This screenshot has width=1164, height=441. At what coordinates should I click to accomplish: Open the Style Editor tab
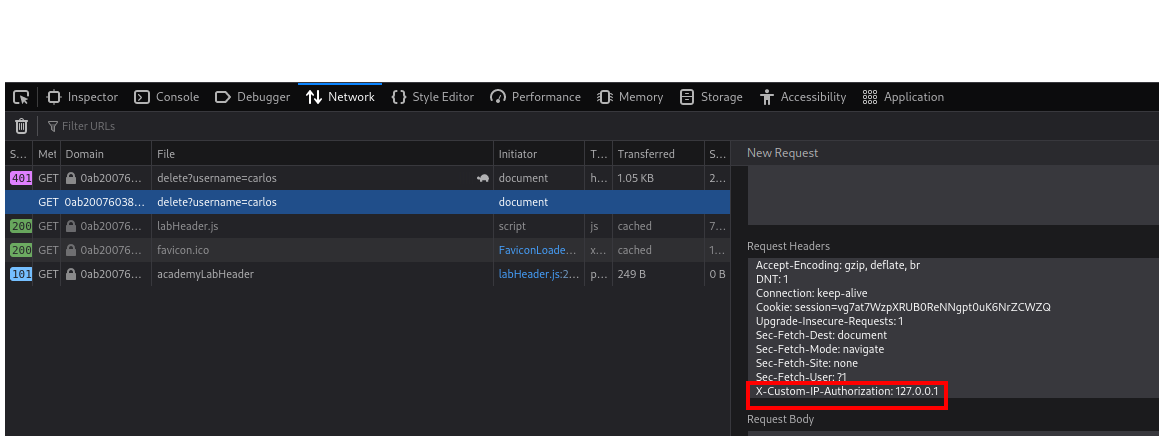pyautogui.click(x=432, y=97)
